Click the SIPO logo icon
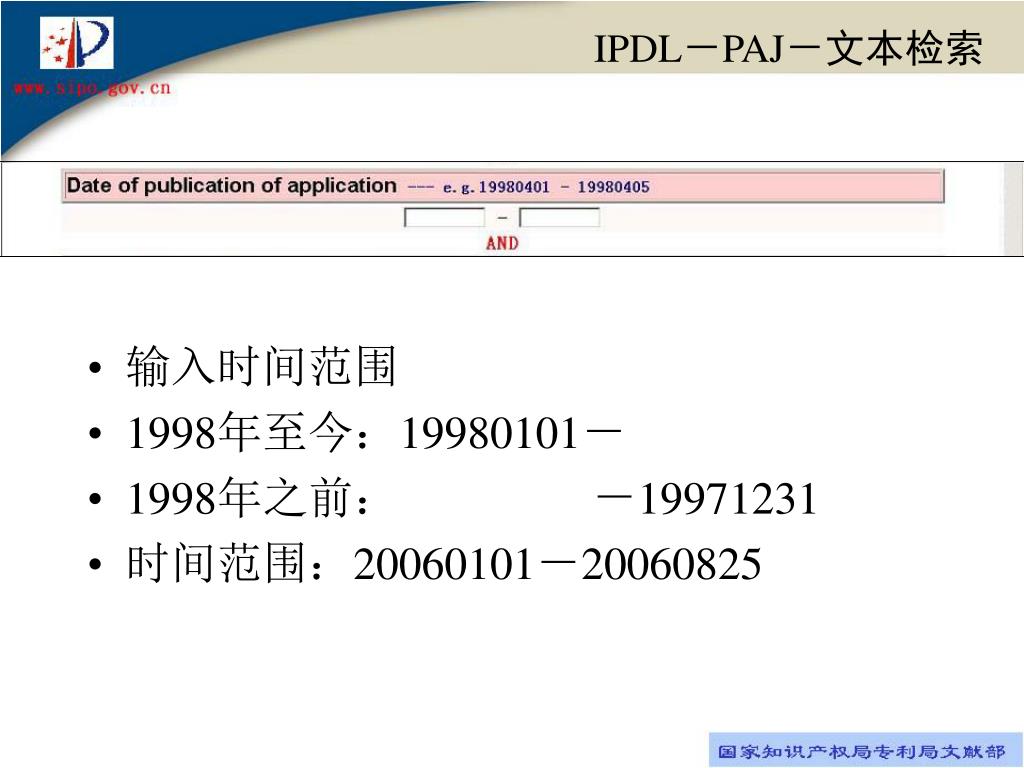 (x=76, y=43)
